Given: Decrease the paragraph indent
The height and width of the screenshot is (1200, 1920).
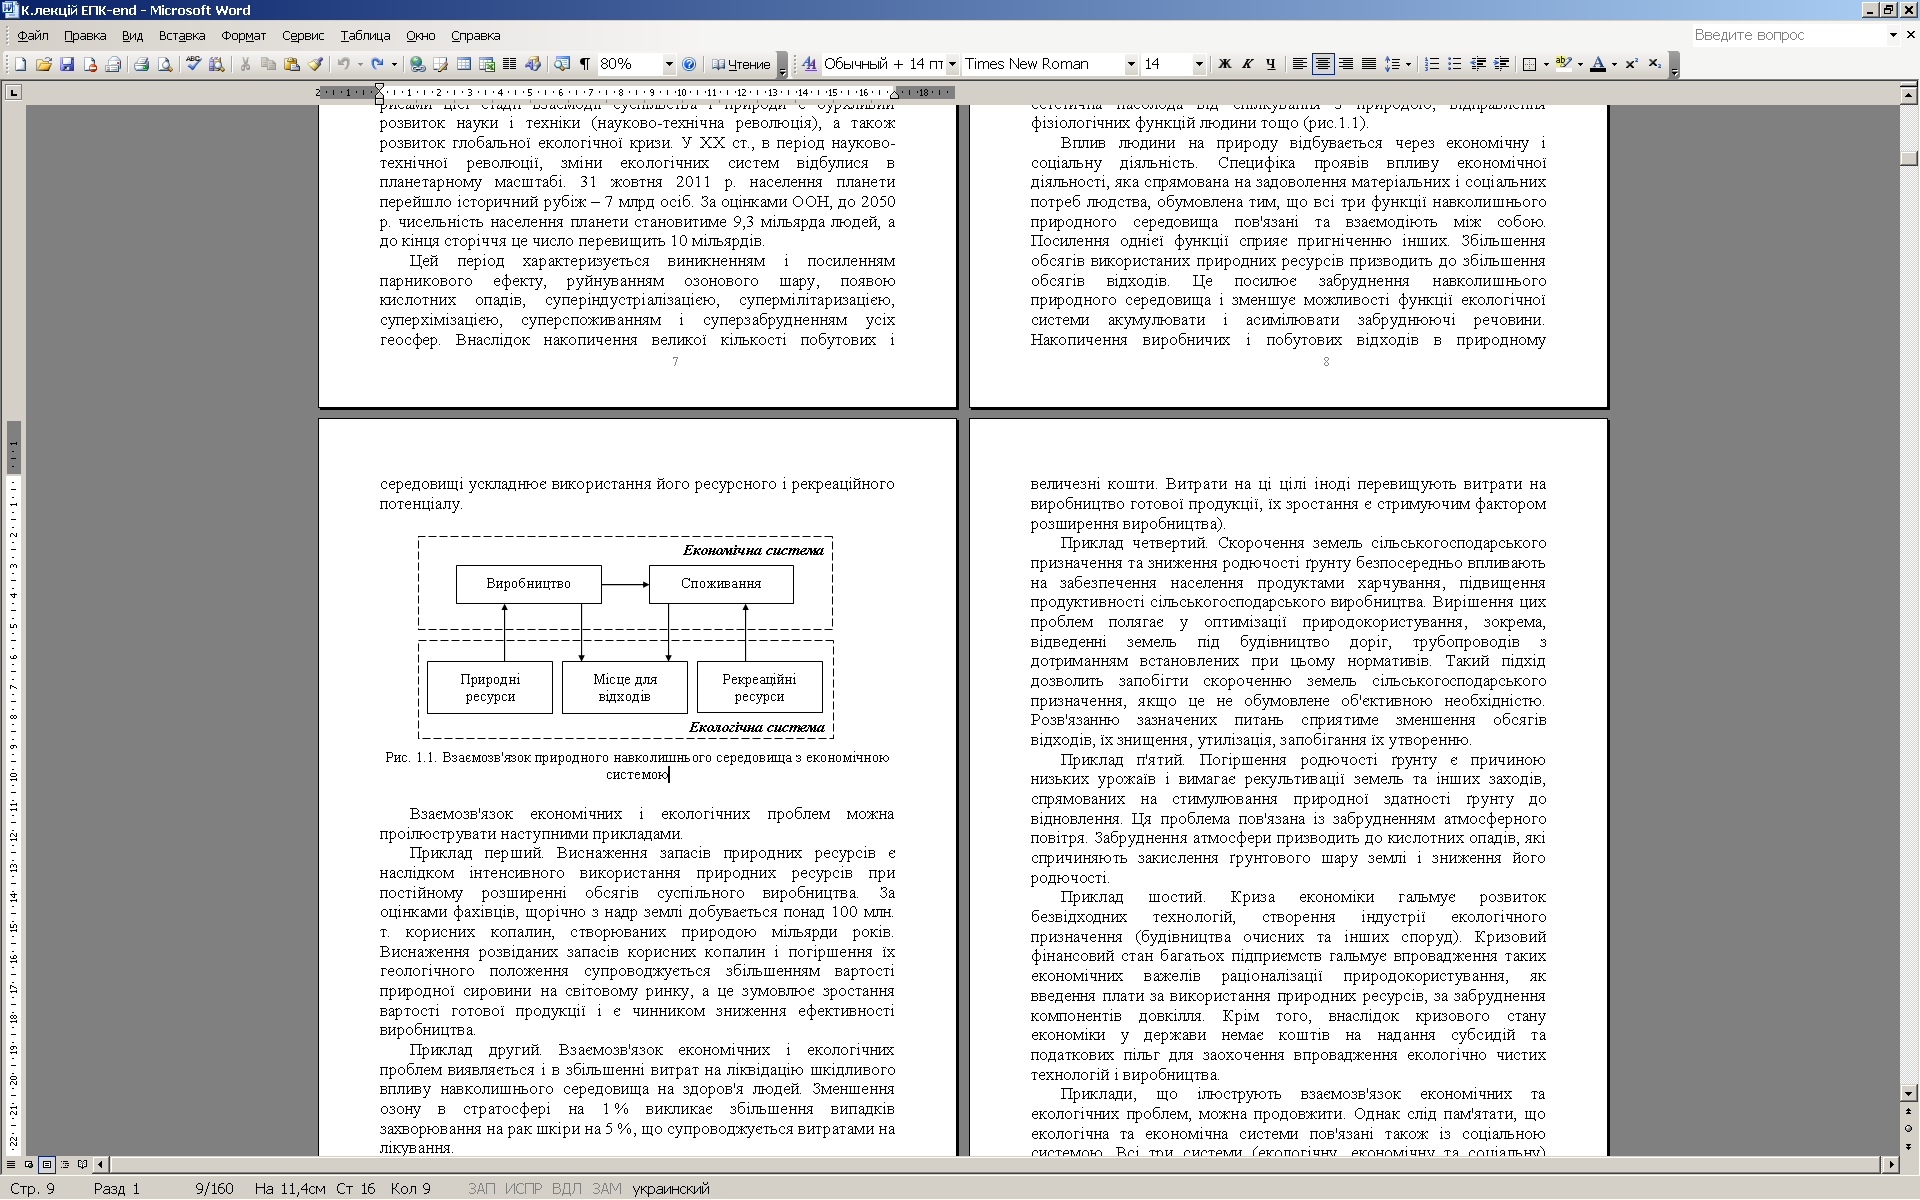Looking at the screenshot, I should click(x=1478, y=64).
